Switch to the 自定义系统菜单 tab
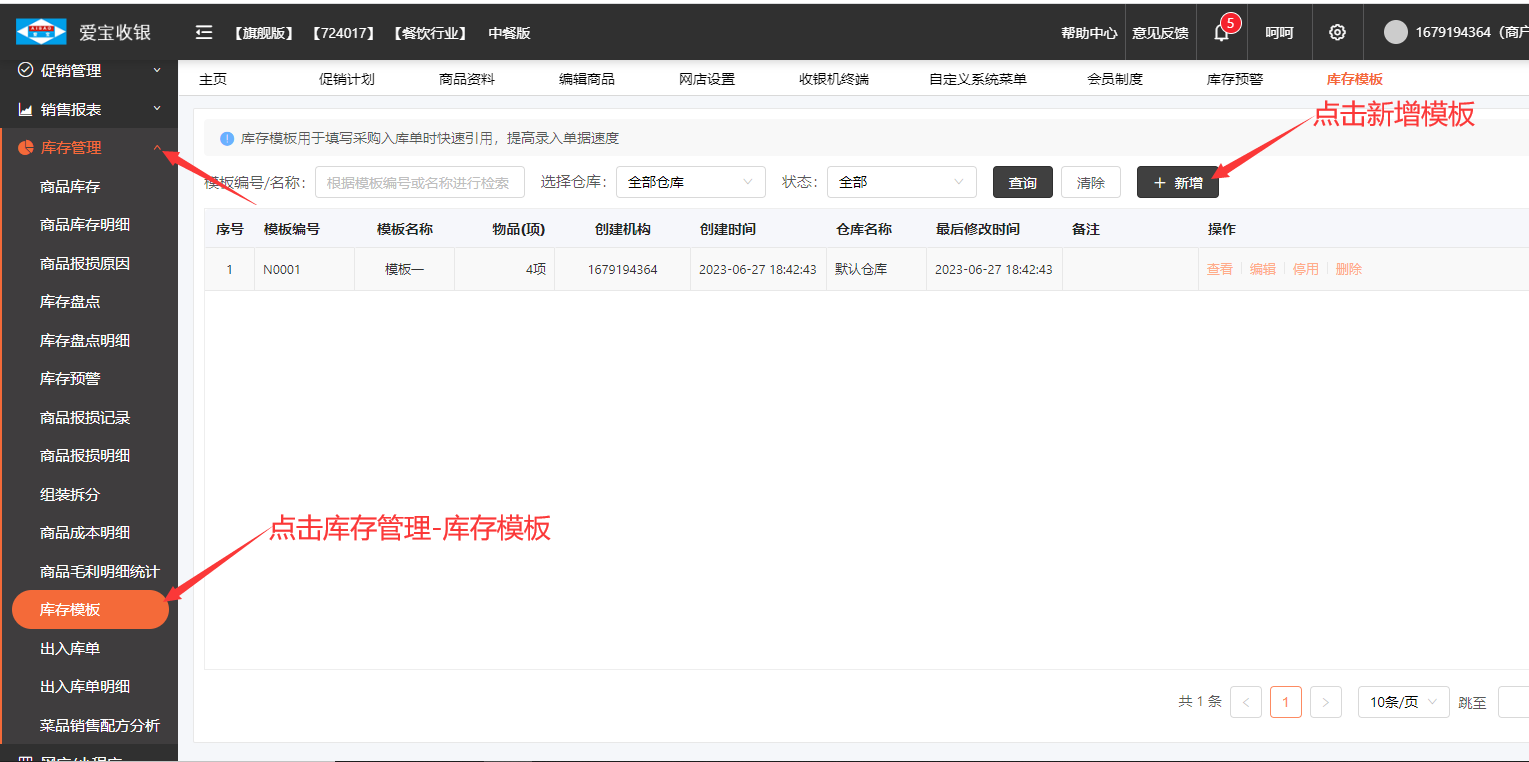Image resolution: width=1529 pixels, height=762 pixels. click(978, 79)
